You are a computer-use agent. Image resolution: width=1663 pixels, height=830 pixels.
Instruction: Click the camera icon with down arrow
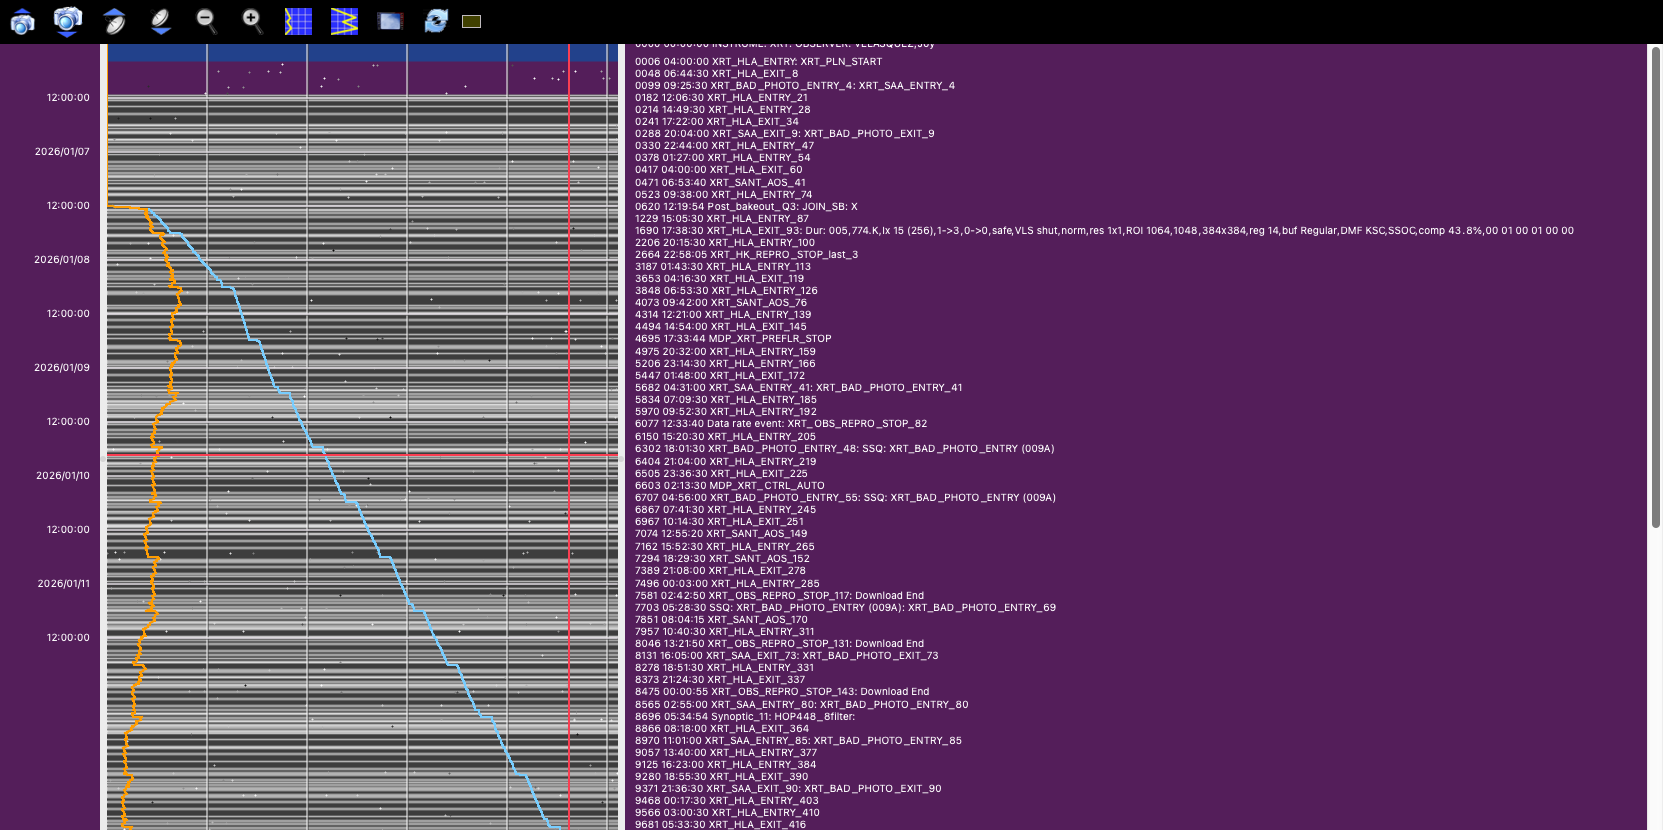[67, 21]
